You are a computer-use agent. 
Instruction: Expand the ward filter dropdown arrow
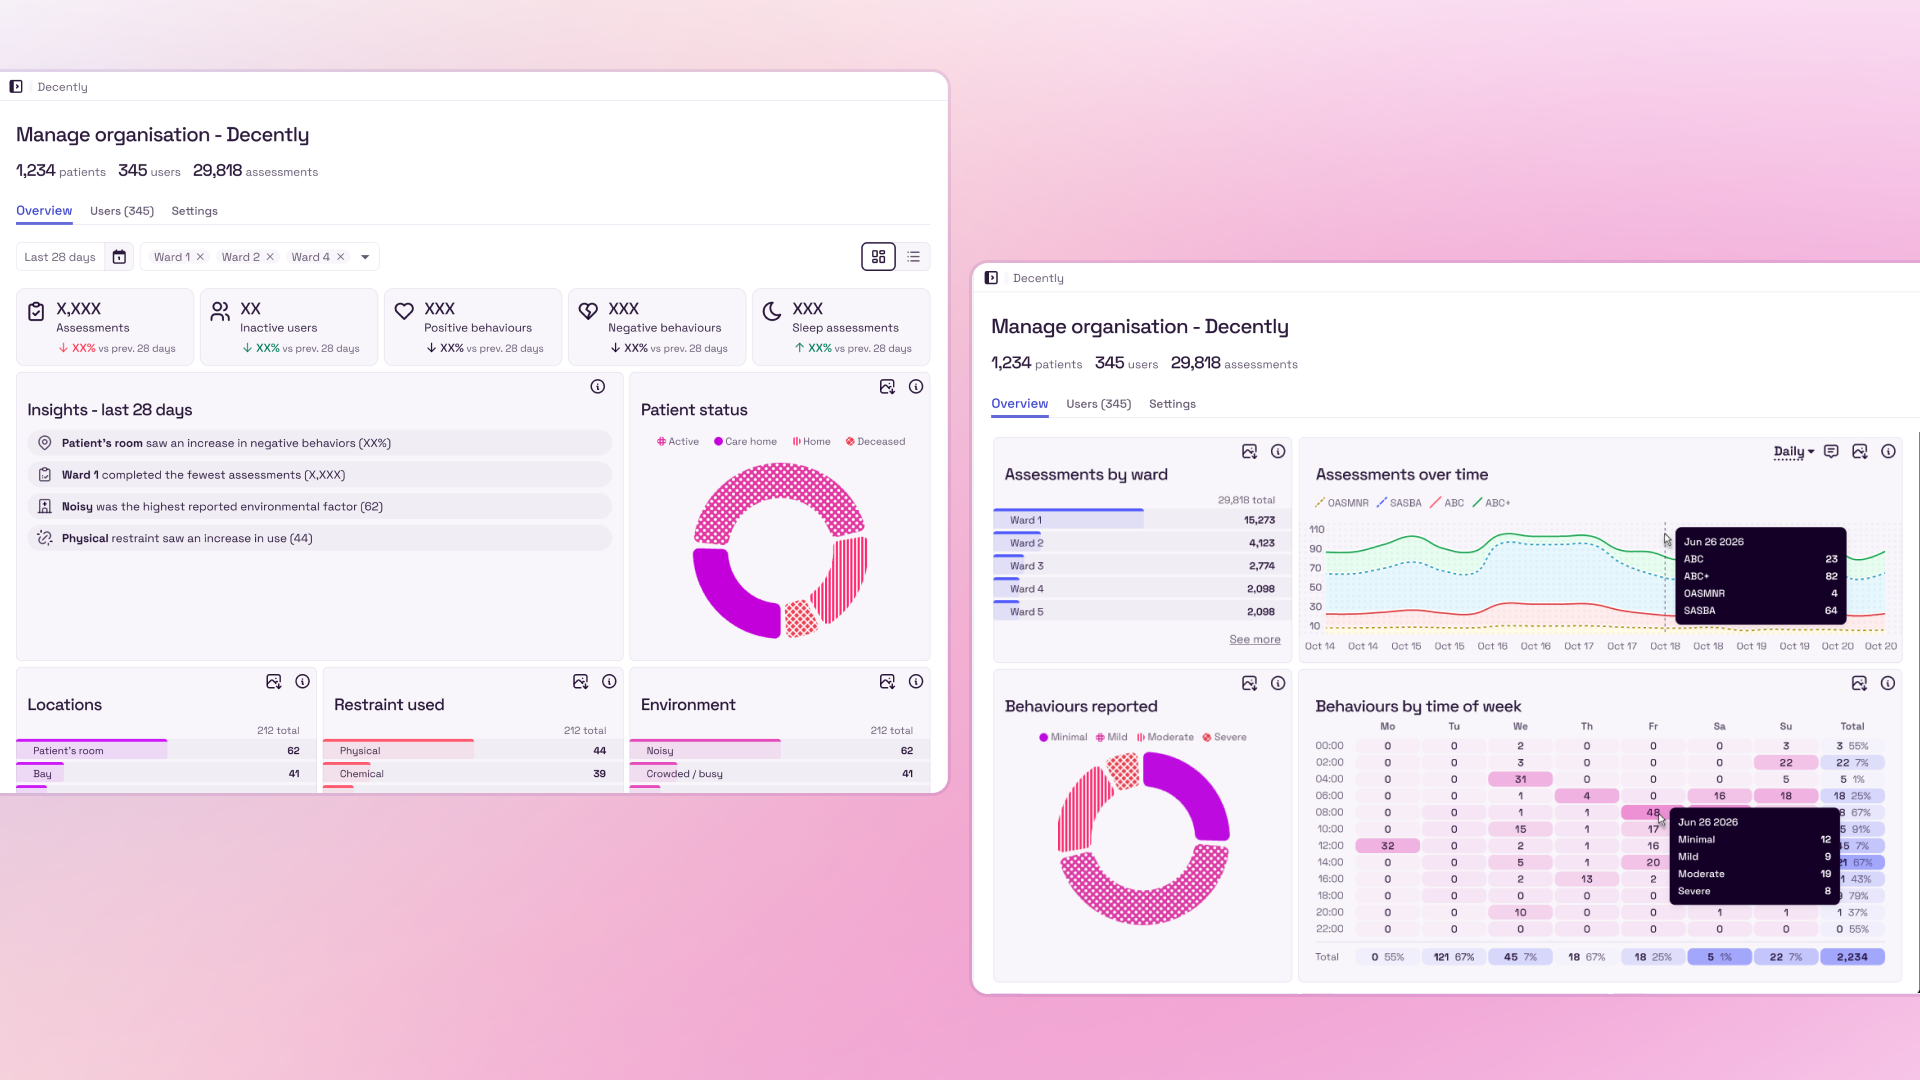pos(365,257)
